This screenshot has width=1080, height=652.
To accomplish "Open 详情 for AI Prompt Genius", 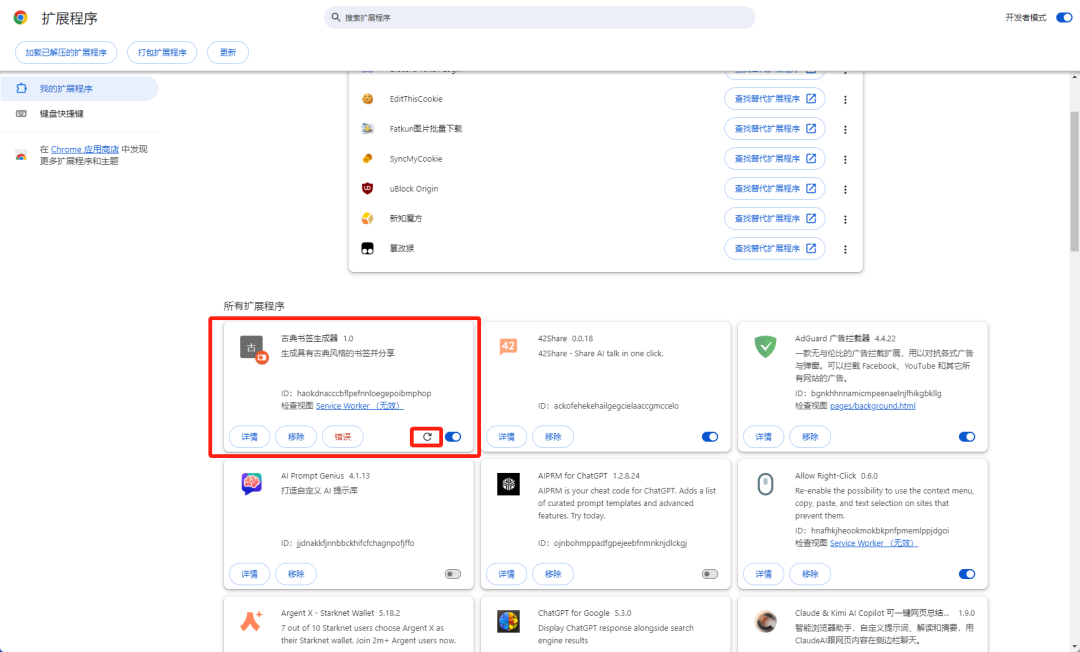I will 249,574.
